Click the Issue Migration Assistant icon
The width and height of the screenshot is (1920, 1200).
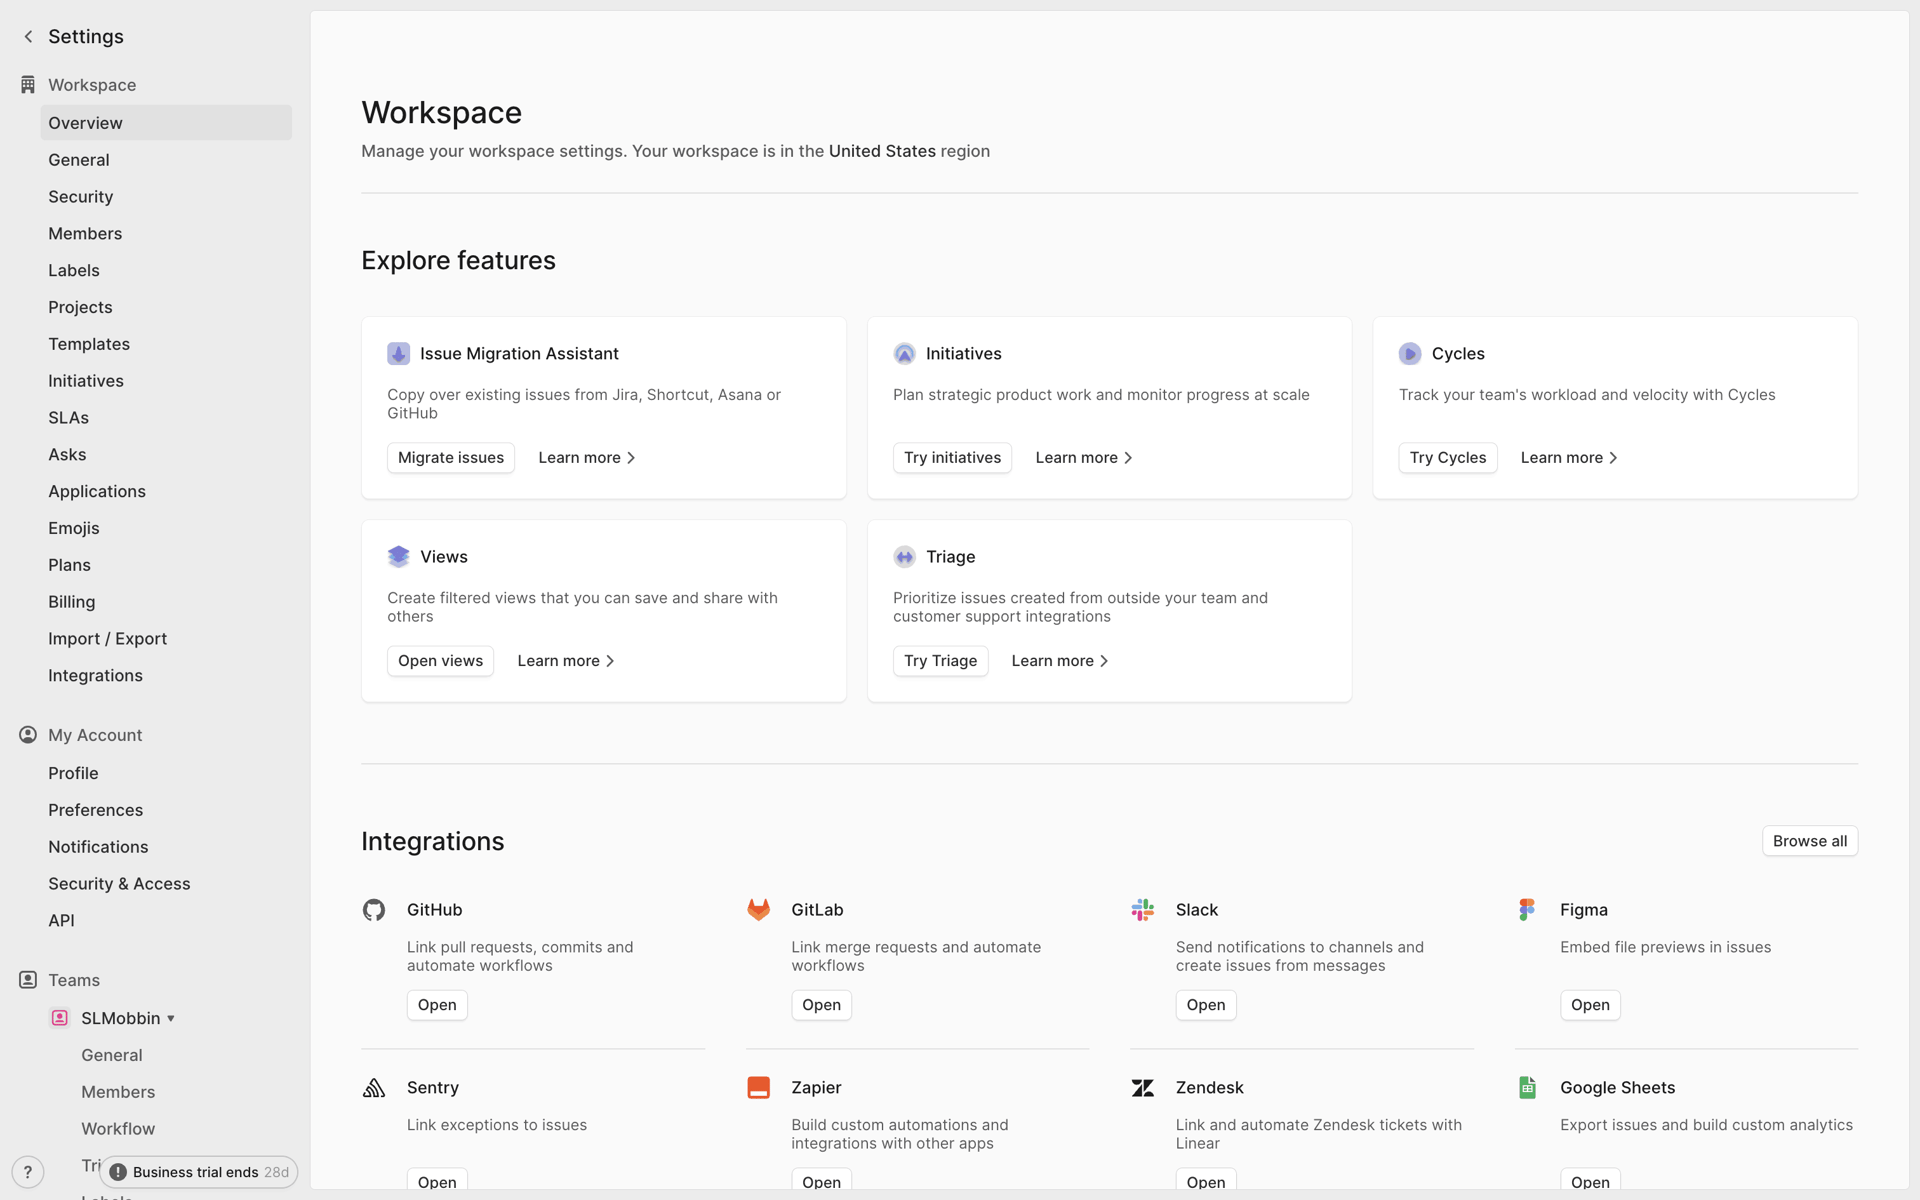click(399, 354)
